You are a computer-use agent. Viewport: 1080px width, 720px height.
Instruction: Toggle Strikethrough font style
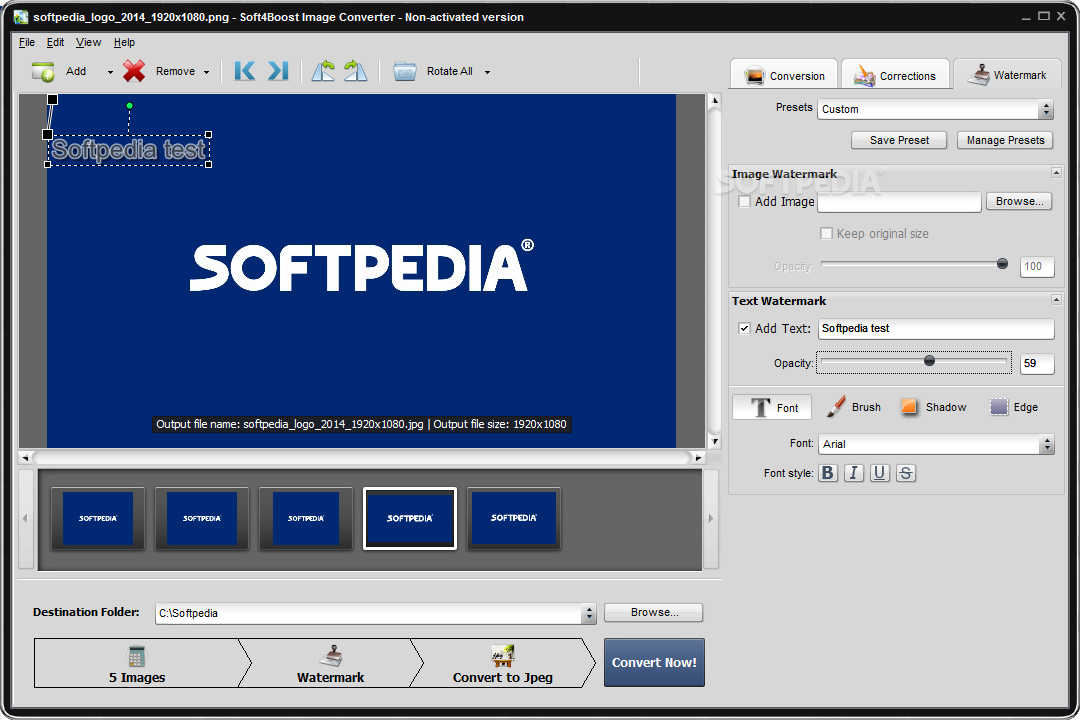tap(906, 473)
